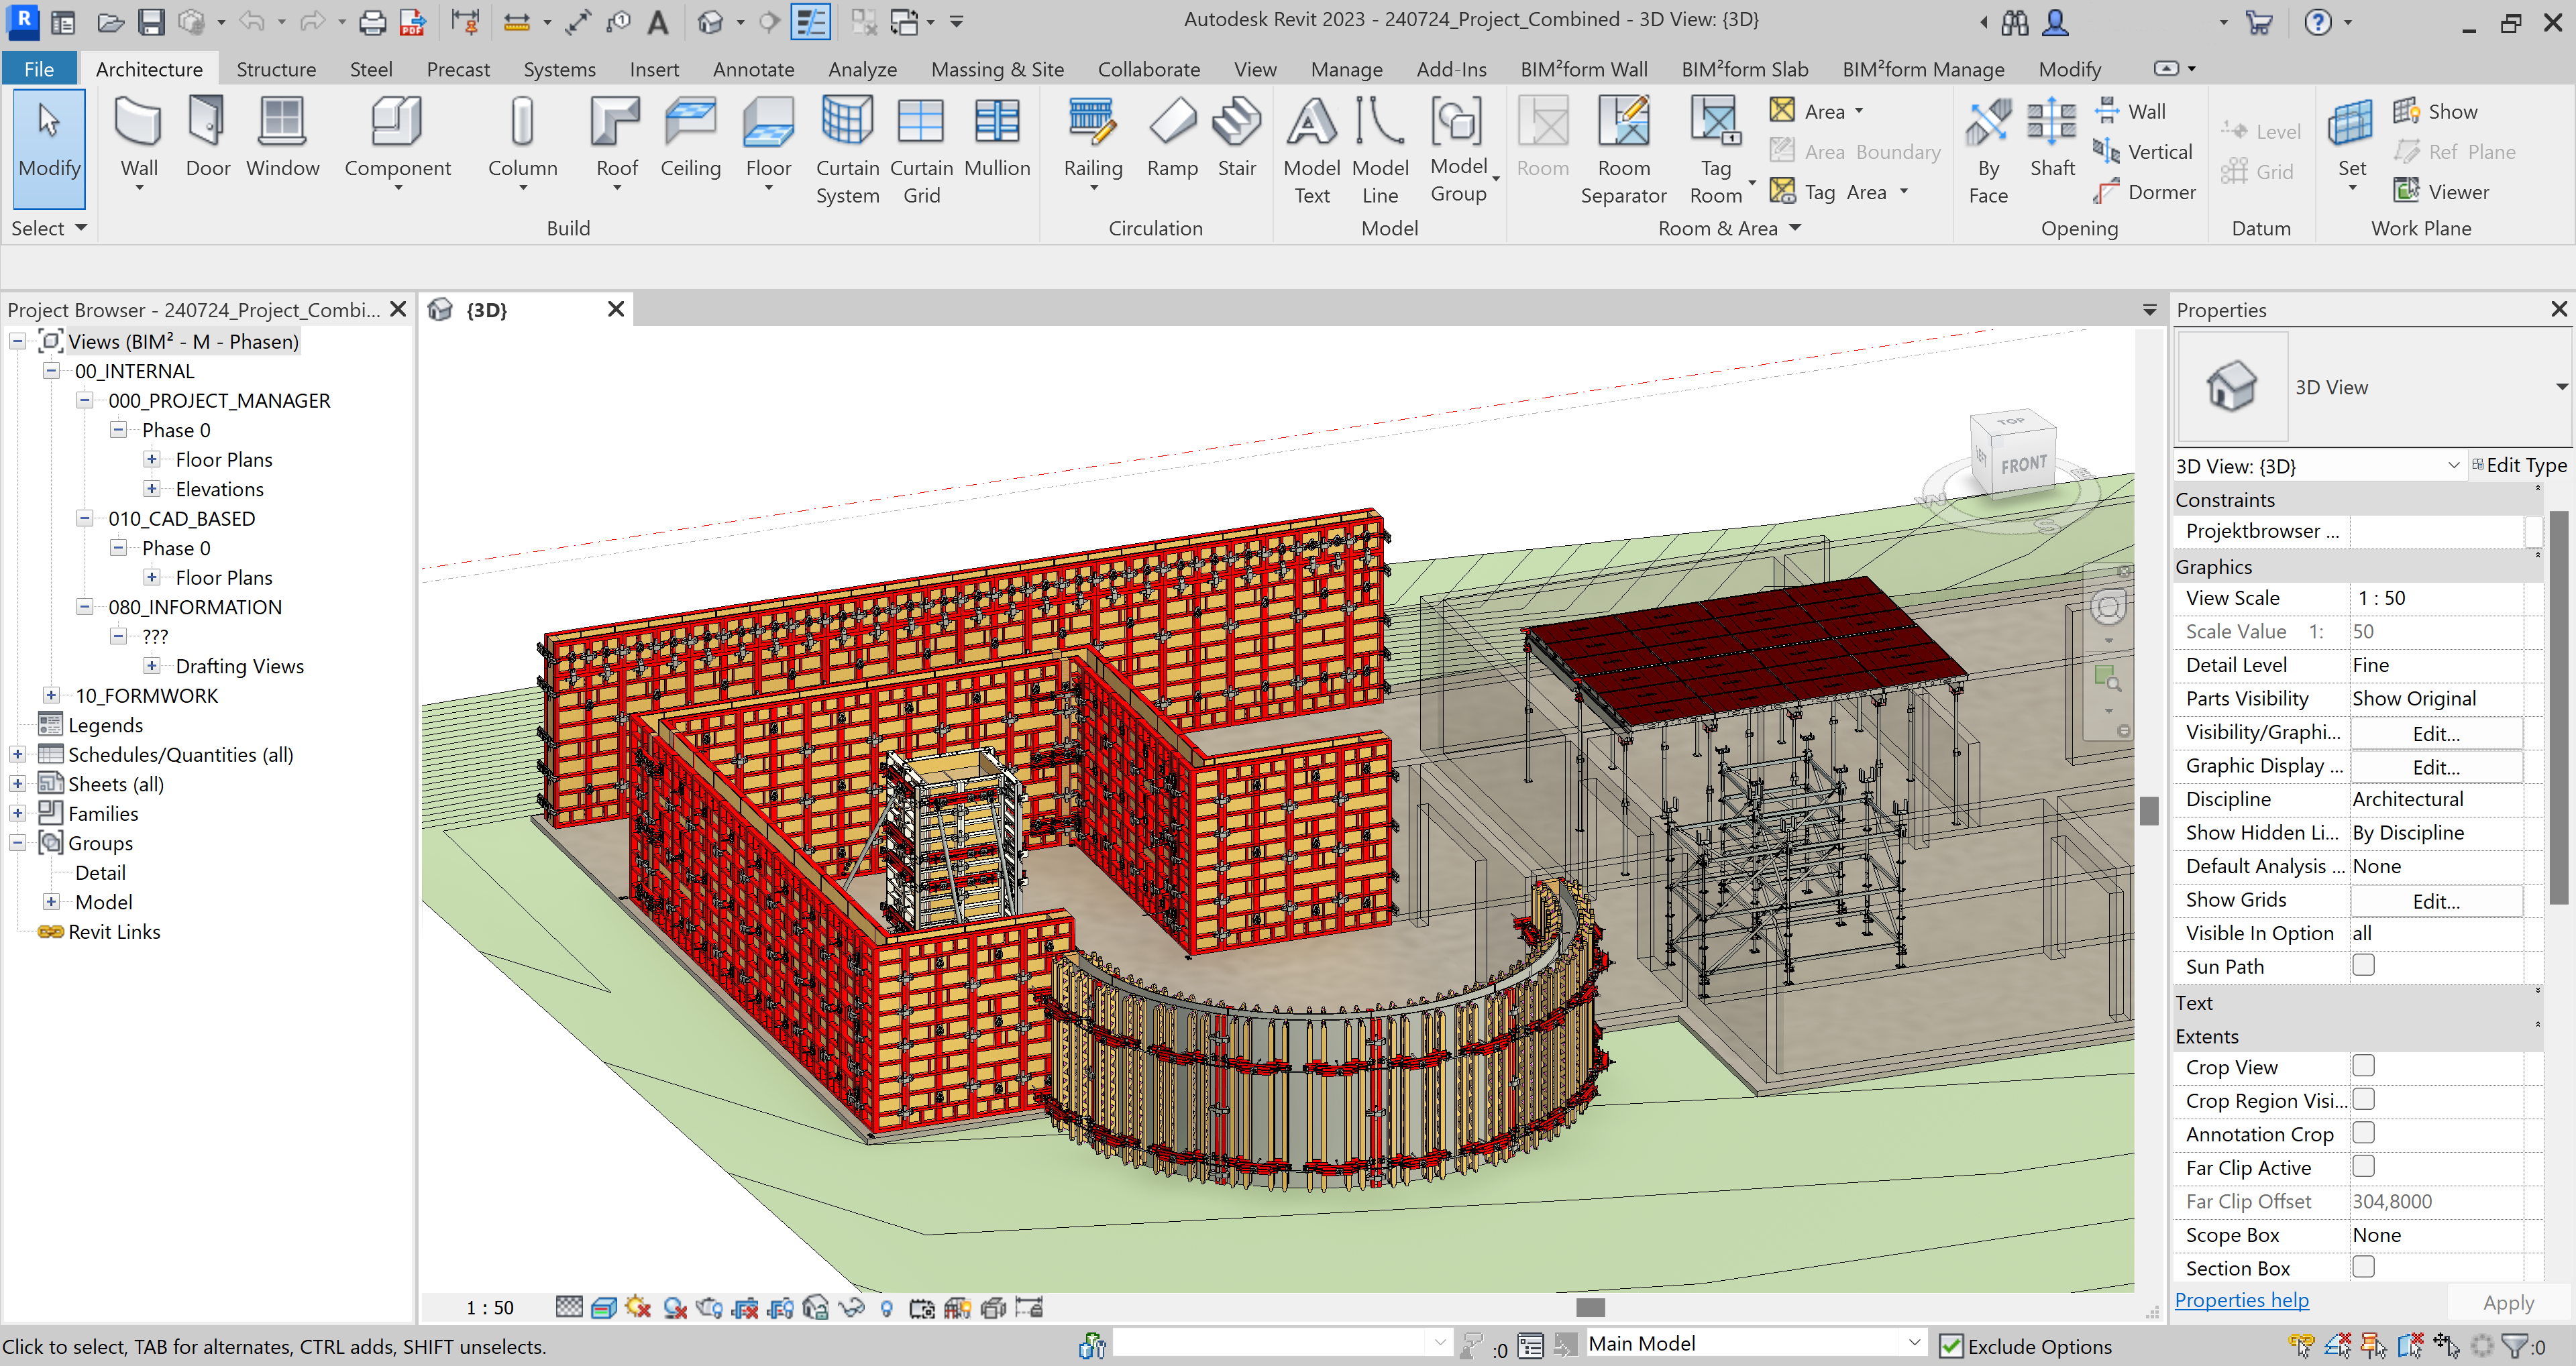Expand Floor Plans under 010_CAD_BASED
The height and width of the screenshot is (1366, 2576).
pos(152,577)
